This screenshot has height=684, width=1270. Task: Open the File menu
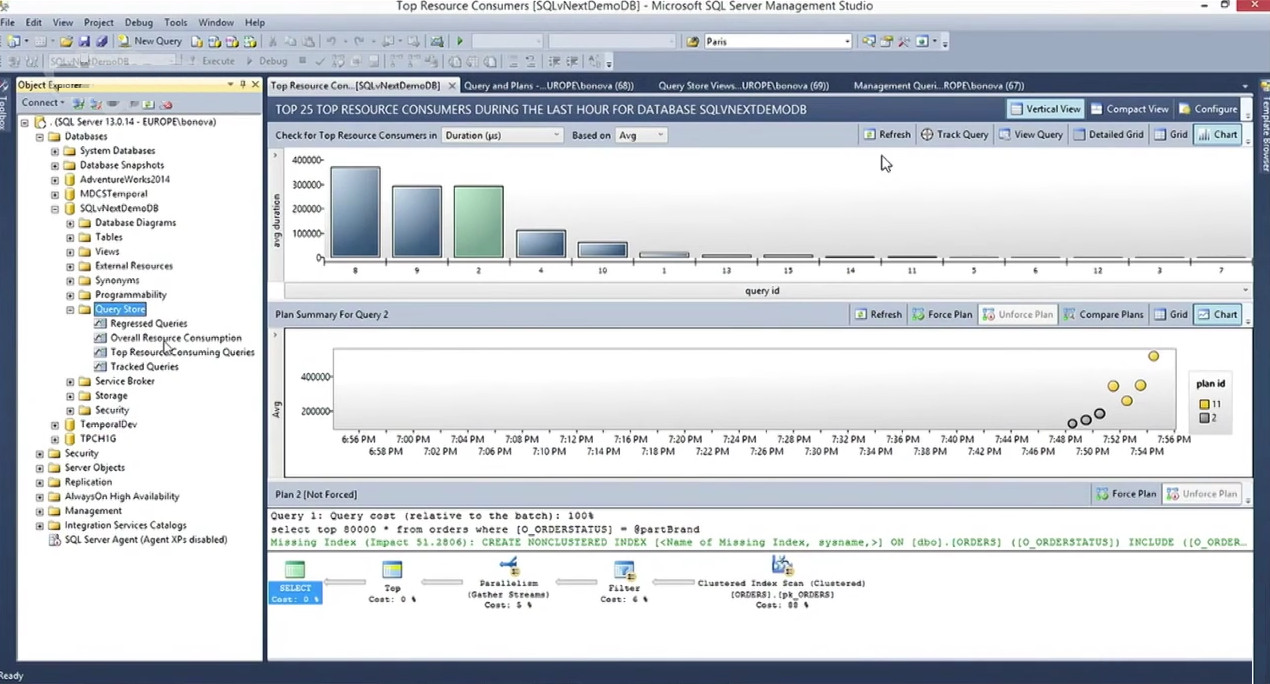click(x=8, y=22)
